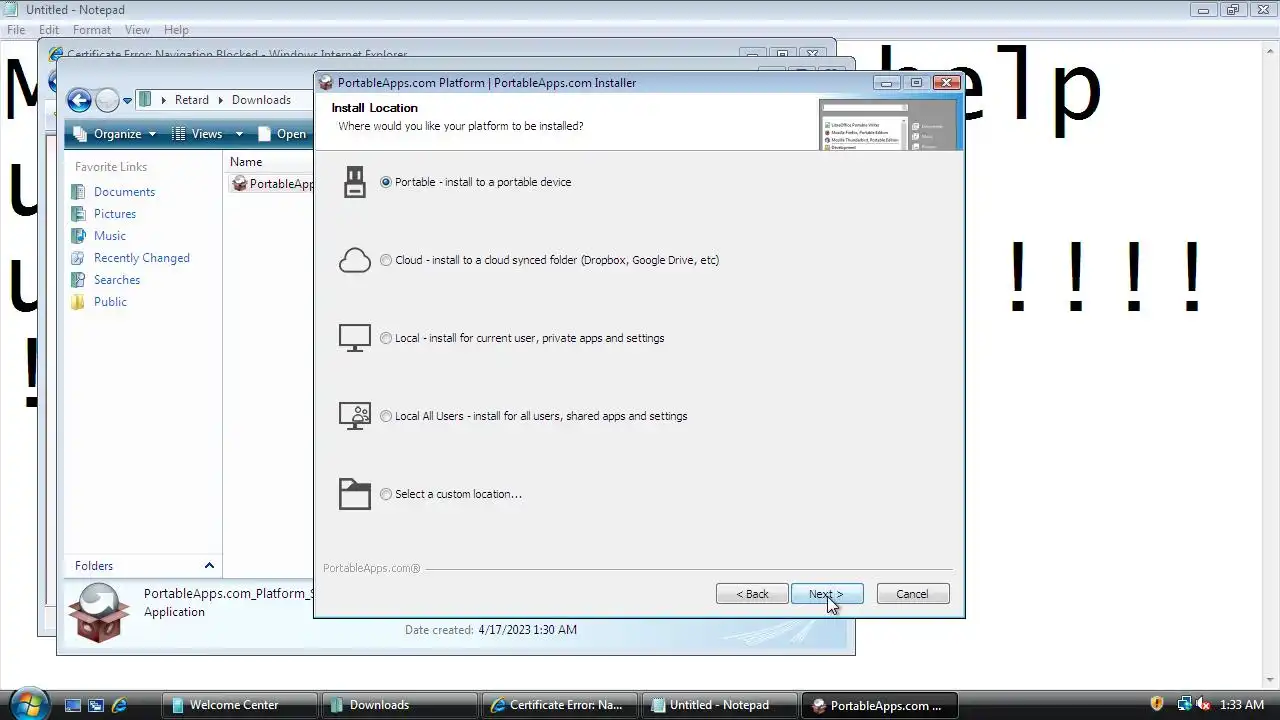Click the Next button in installer
1280x720 pixels.
click(827, 594)
